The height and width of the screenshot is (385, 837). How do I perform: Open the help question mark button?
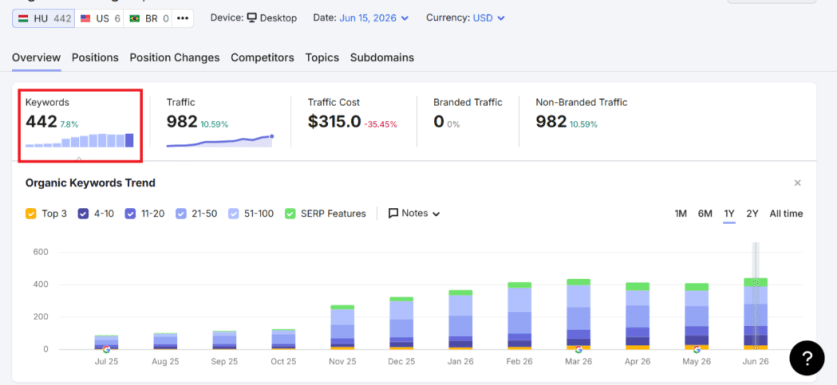pos(807,358)
